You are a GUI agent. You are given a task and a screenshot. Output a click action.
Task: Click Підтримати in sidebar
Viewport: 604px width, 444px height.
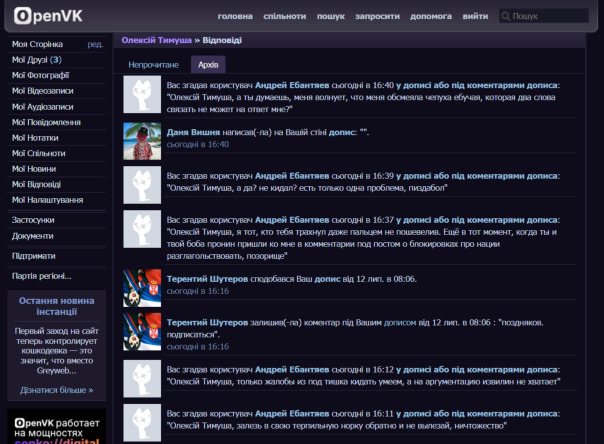(x=34, y=256)
